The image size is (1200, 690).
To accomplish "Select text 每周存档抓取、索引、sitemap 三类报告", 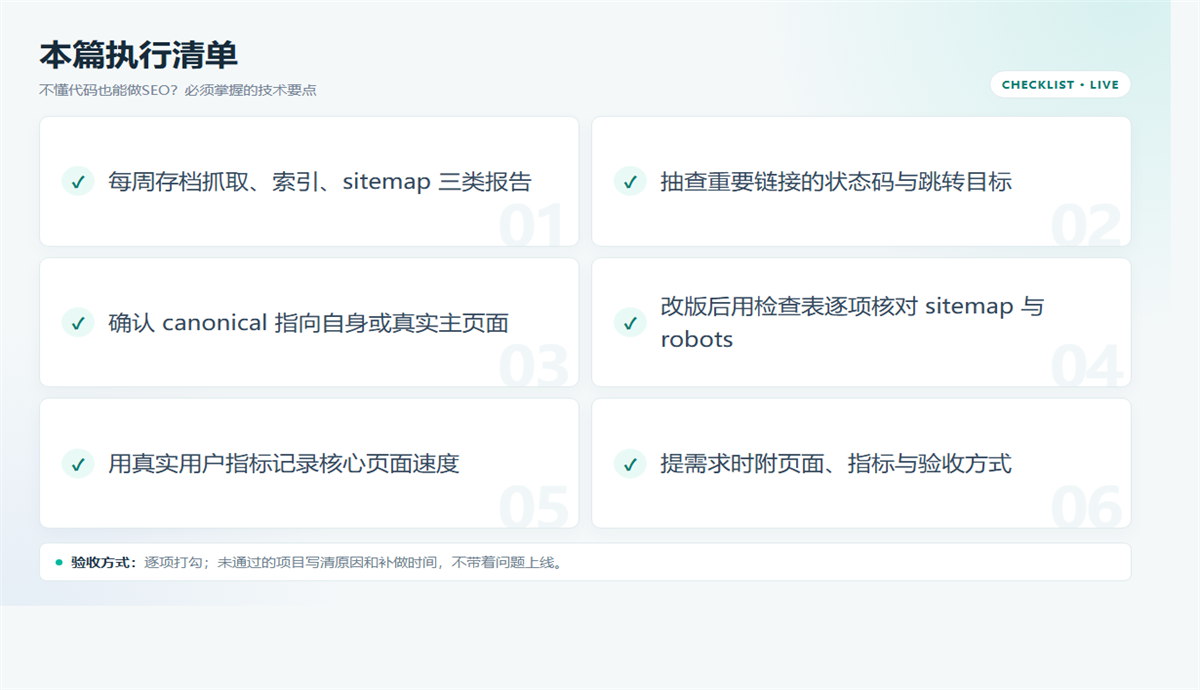I will [320, 182].
